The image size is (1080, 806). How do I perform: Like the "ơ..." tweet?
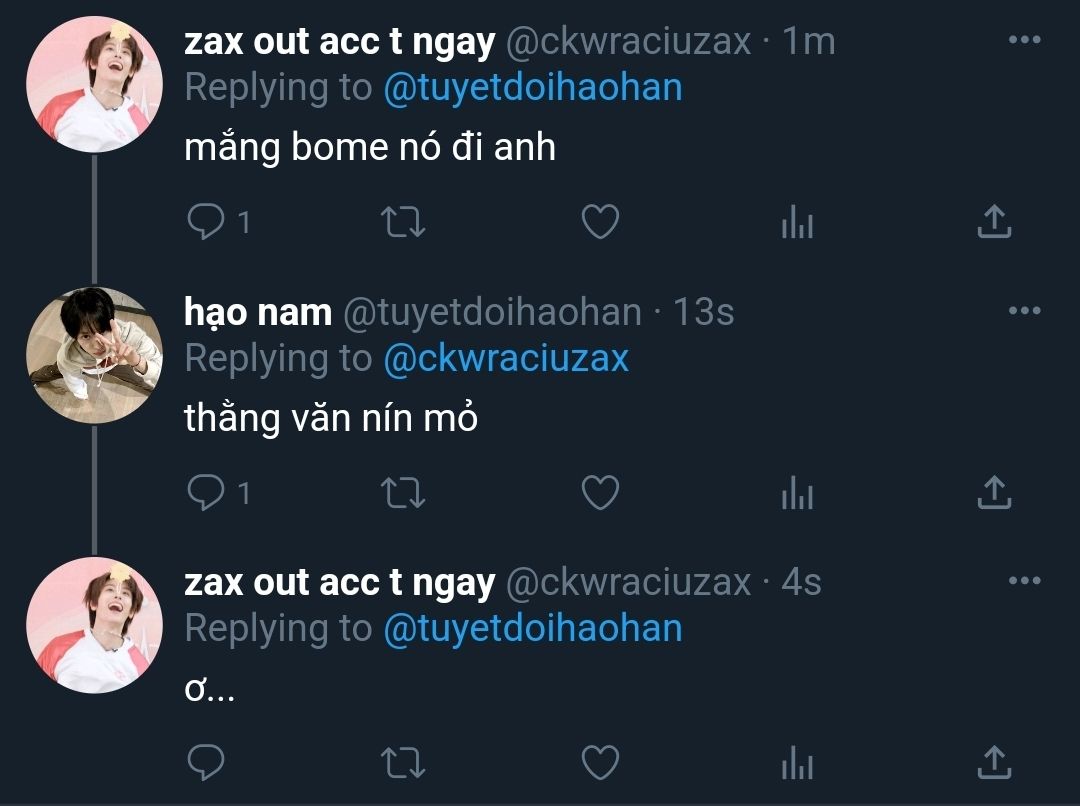coord(601,763)
